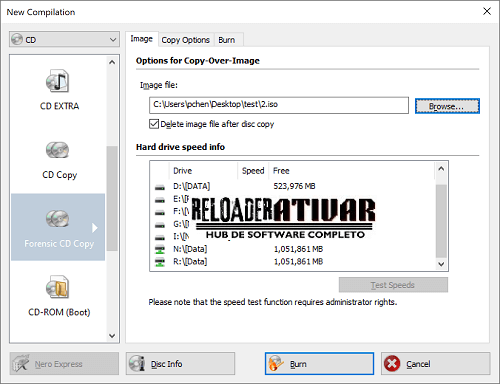
Task: Click the I: drive icon in list
Action: point(160,237)
